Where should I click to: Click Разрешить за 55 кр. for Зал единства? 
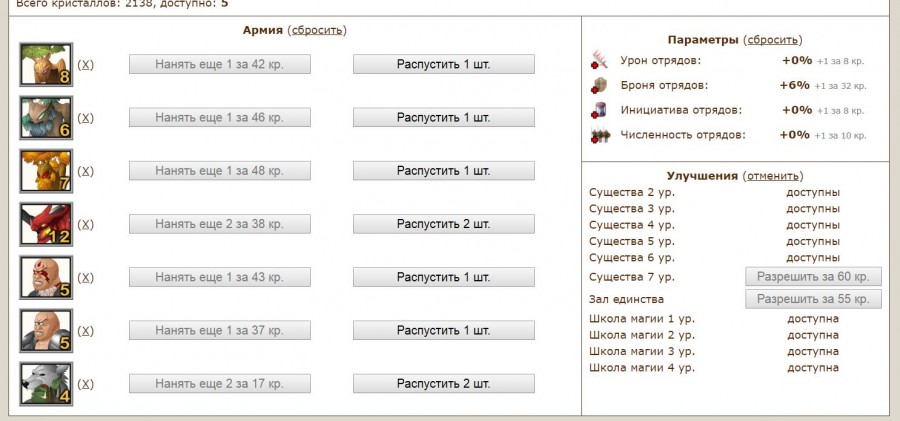(x=813, y=299)
